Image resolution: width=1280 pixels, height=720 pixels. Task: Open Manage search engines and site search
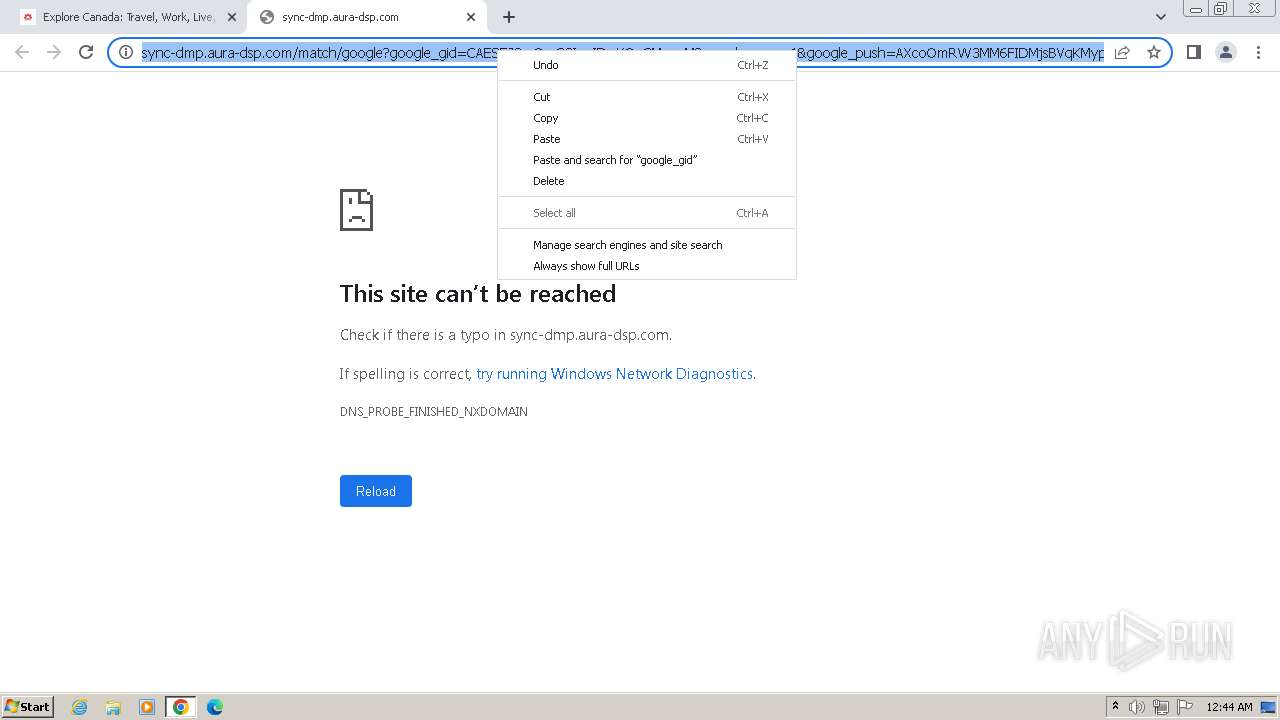click(x=647, y=245)
